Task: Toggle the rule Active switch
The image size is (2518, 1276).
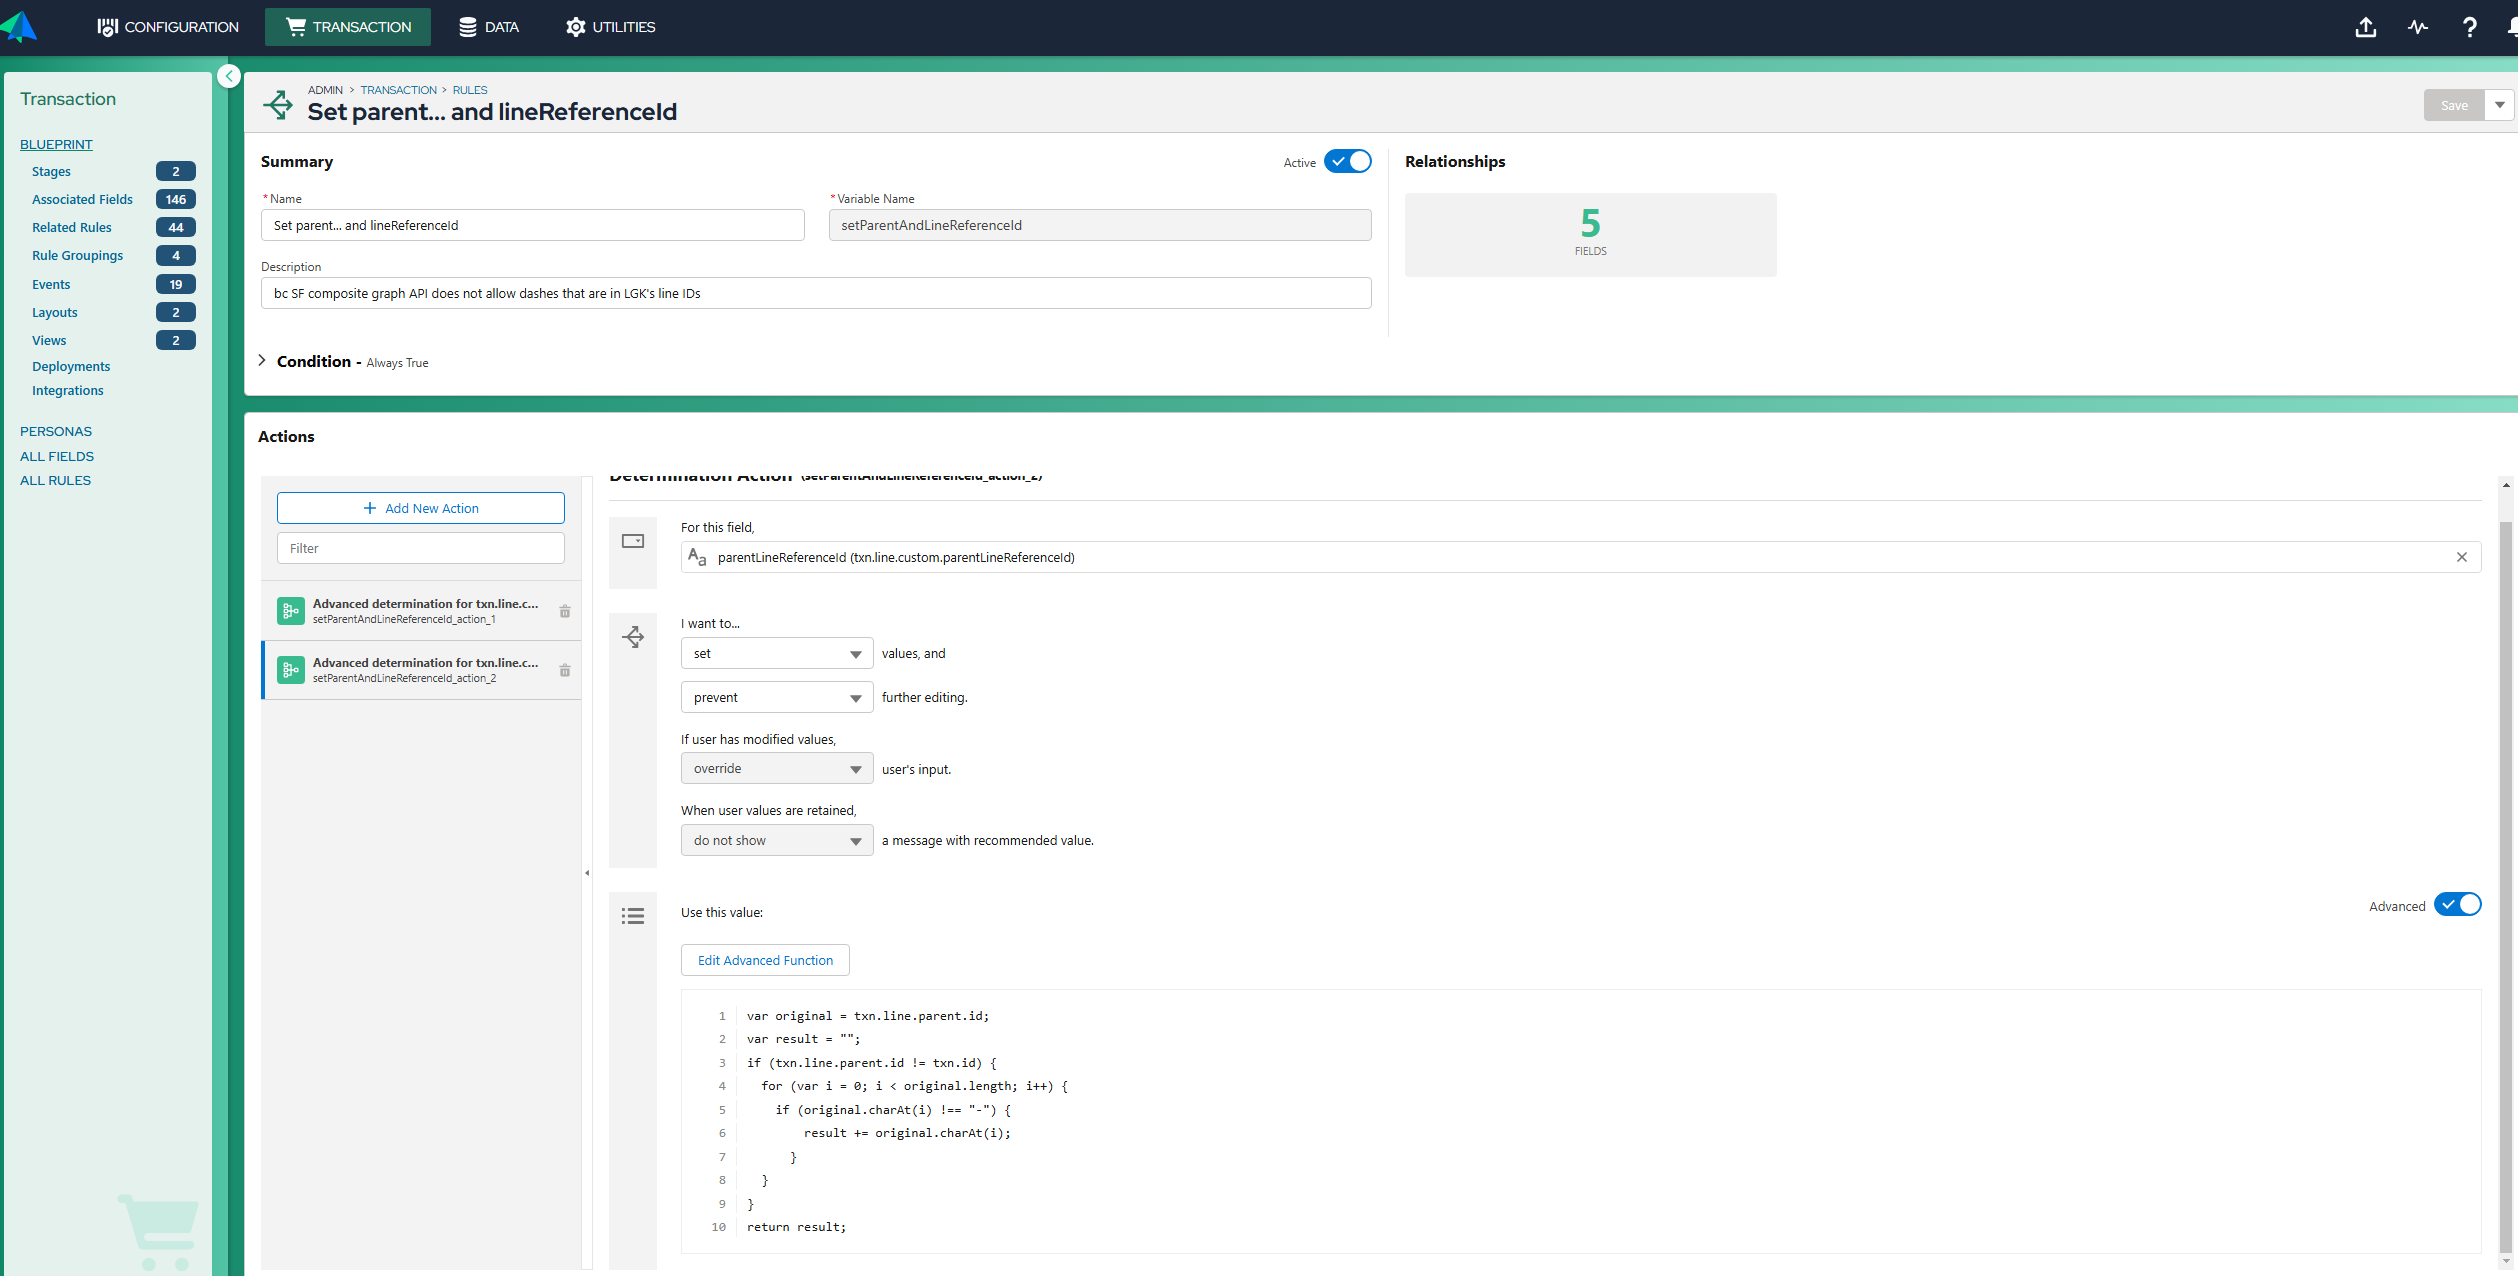Action: [x=1348, y=161]
